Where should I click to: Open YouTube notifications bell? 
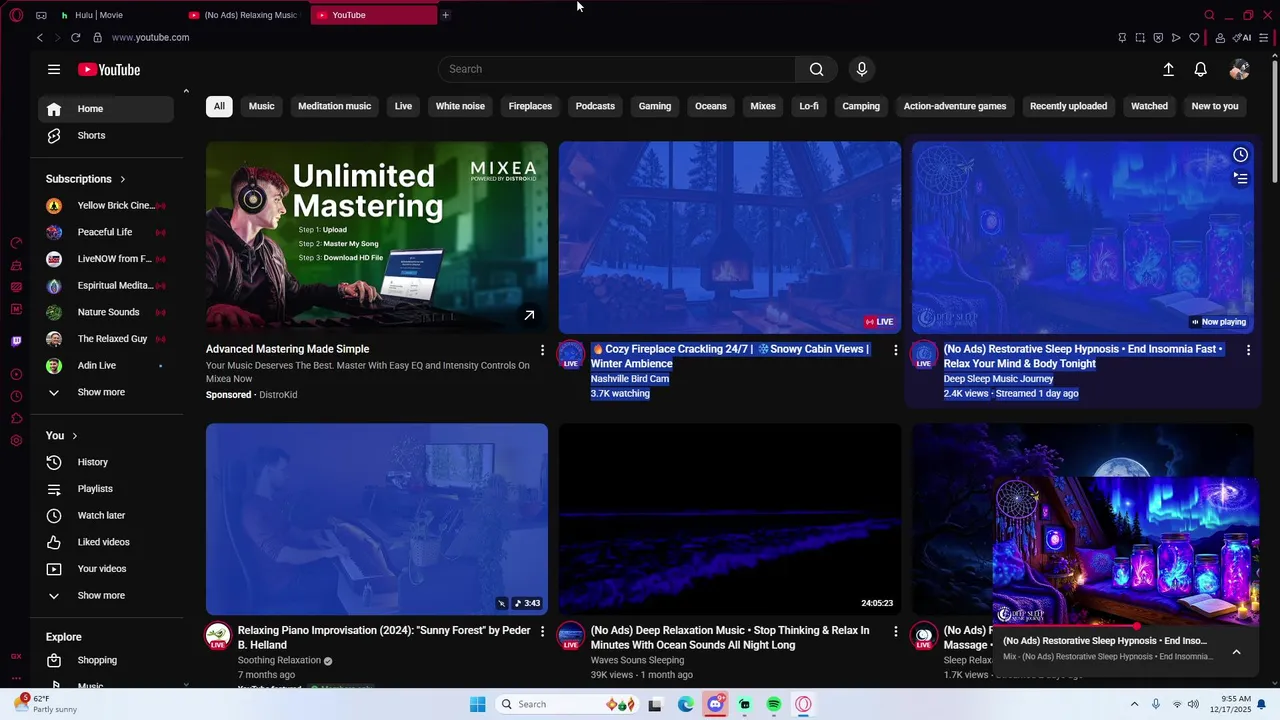[x=1201, y=69]
